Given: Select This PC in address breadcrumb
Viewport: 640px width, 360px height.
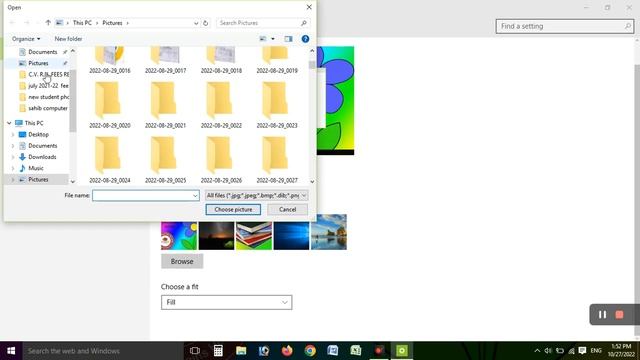Looking at the screenshot, I should coord(82,23).
